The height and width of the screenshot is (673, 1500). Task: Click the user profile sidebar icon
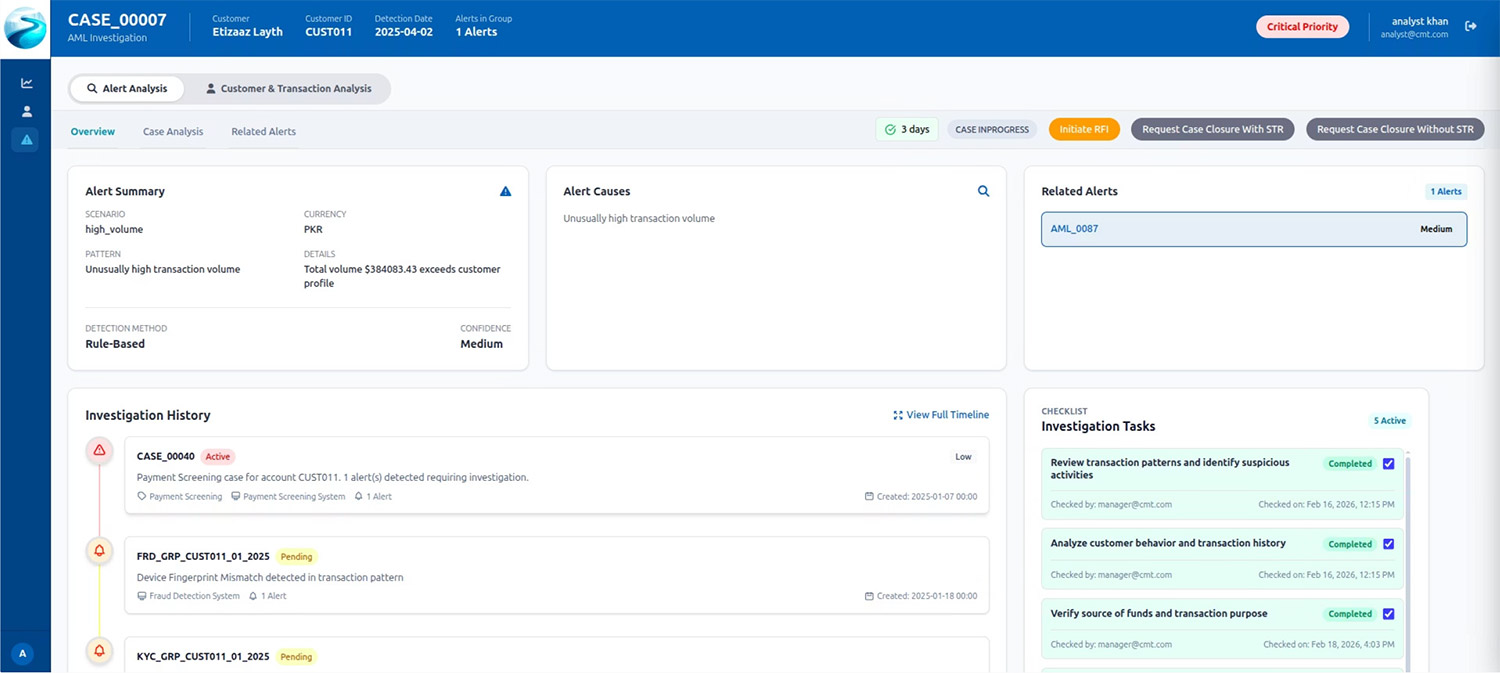pos(27,111)
